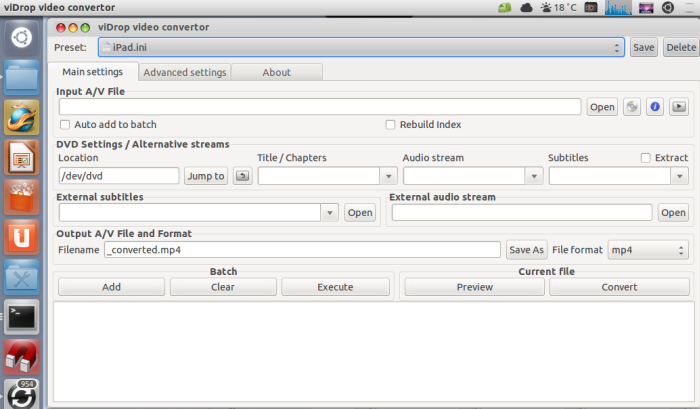700x409 pixels.
Task: Open an input A/V file
Action: (x=602, y=107)
